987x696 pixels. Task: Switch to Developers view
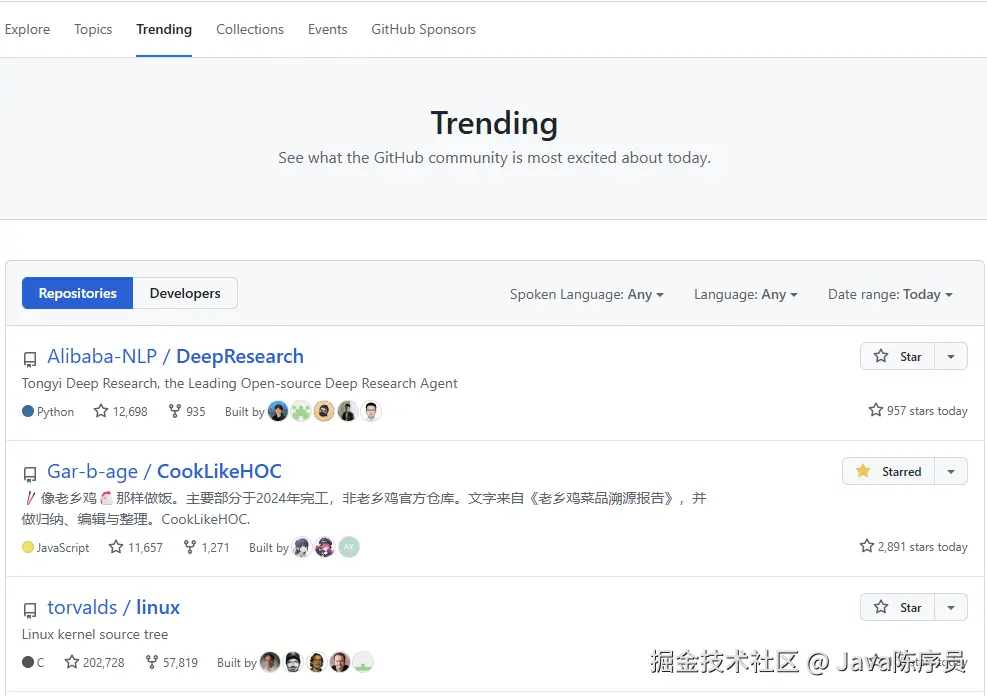click(x=185, y=293)
